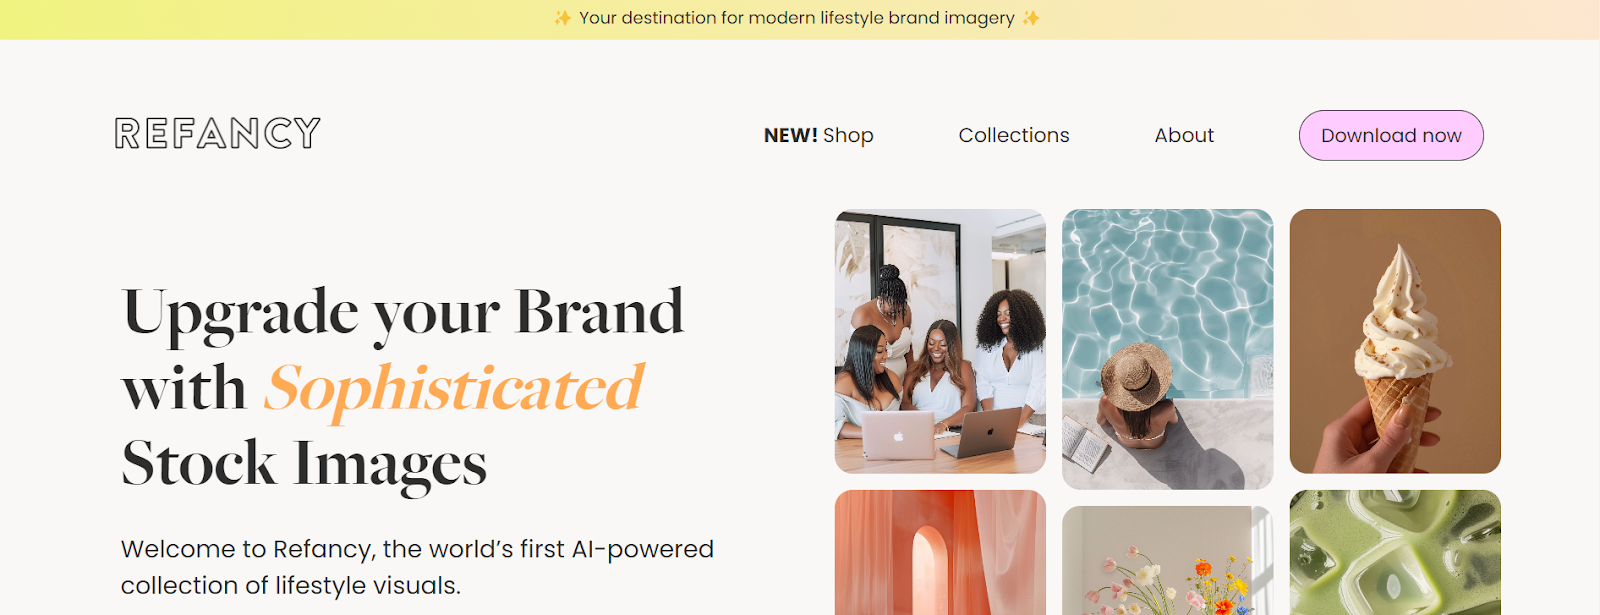This screenshot has height=615, width=1600.
Task: Click the left sparkle icon in banner
Action: click(563, 18)
